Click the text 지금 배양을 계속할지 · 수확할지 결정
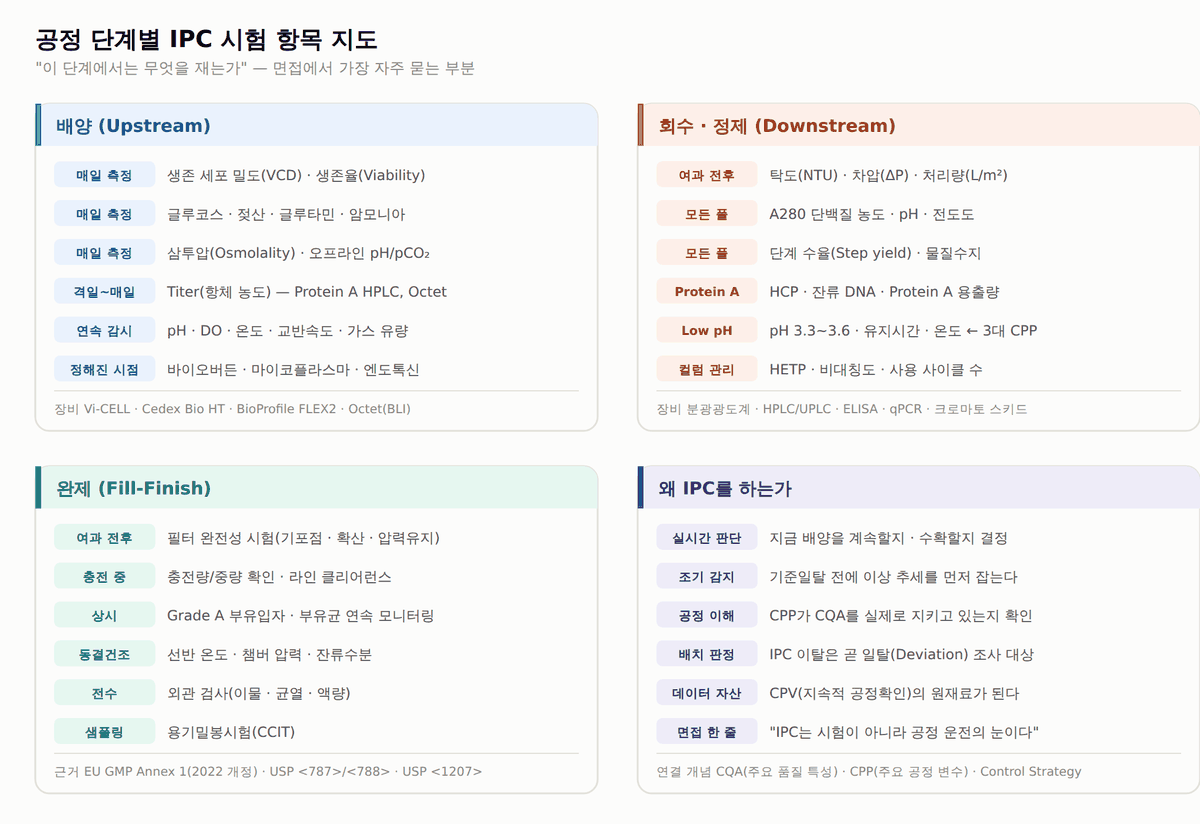 888,538
